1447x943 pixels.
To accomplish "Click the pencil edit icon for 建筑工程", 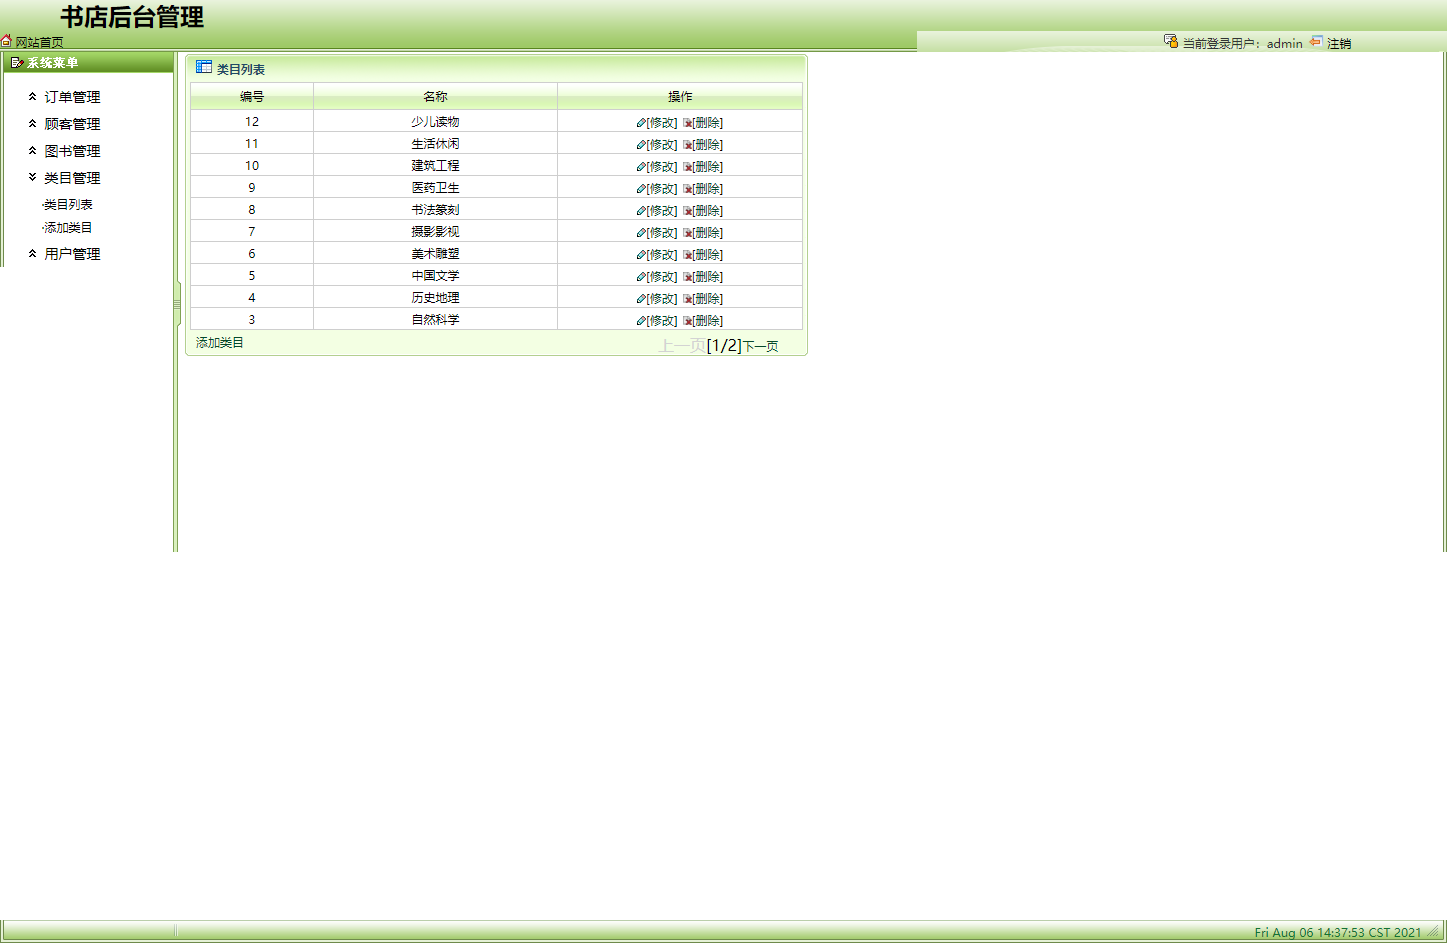I will point(641,167).
